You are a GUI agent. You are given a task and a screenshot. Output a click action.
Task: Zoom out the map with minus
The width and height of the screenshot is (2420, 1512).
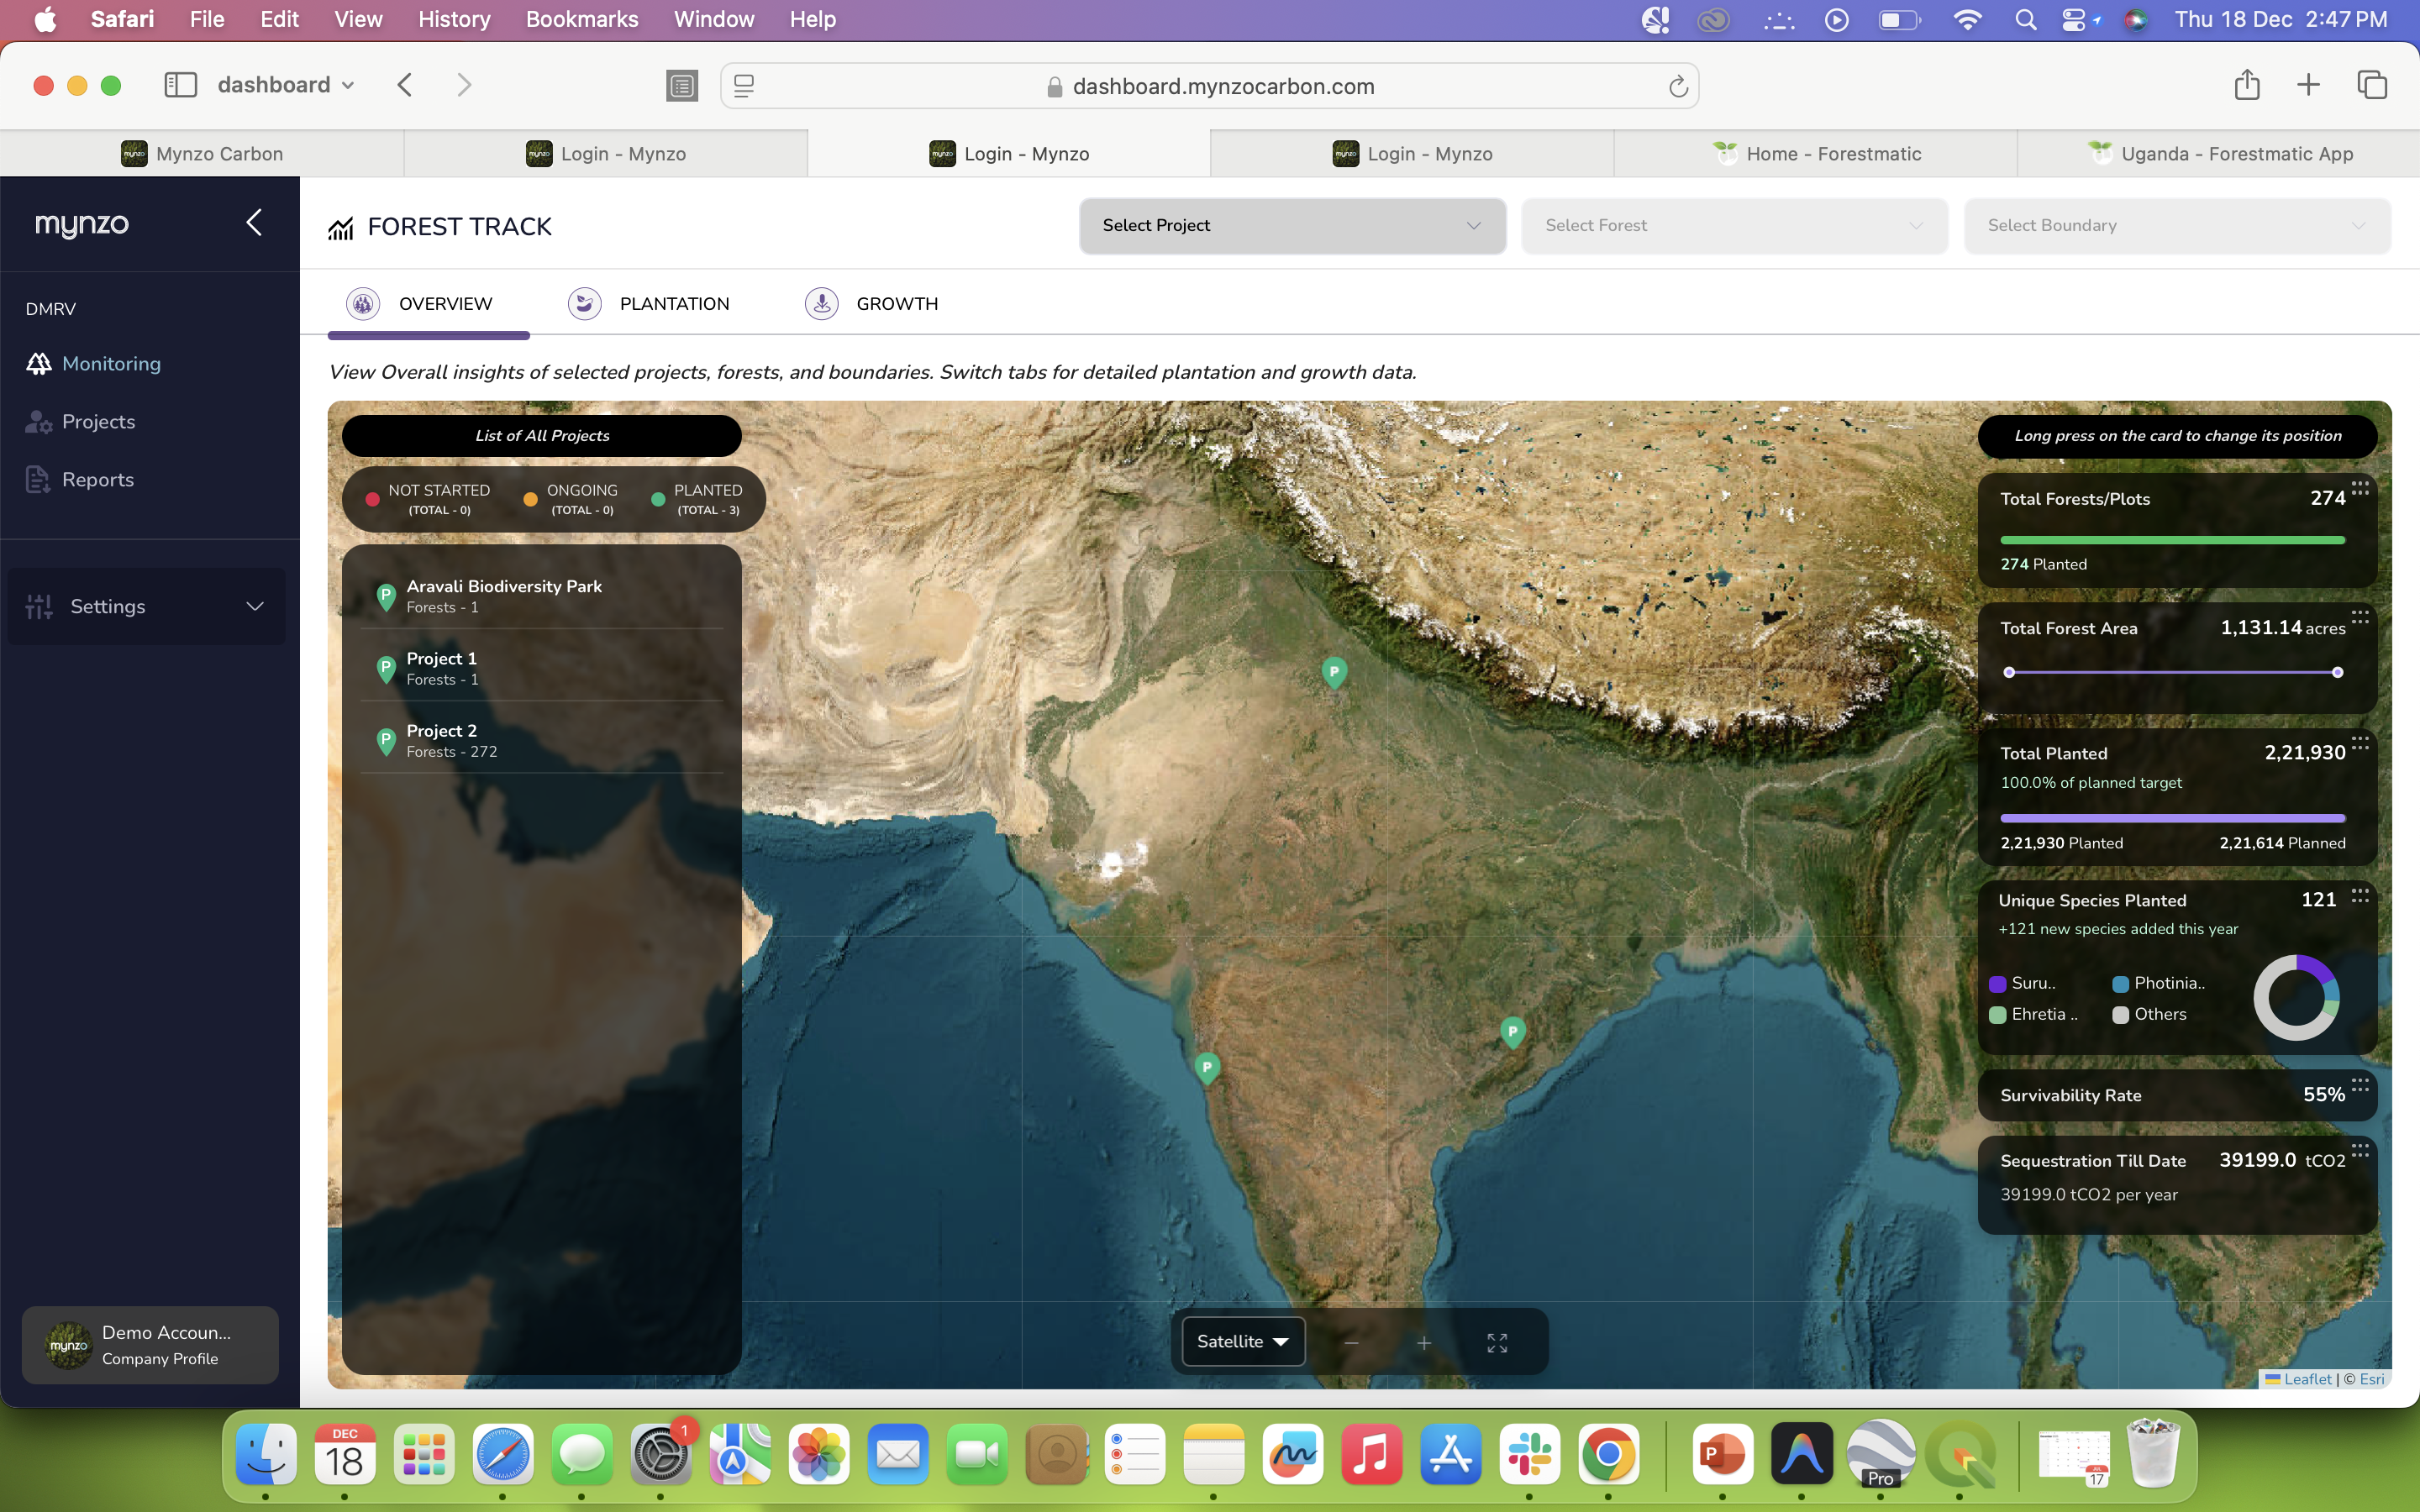(1351, 1342)
